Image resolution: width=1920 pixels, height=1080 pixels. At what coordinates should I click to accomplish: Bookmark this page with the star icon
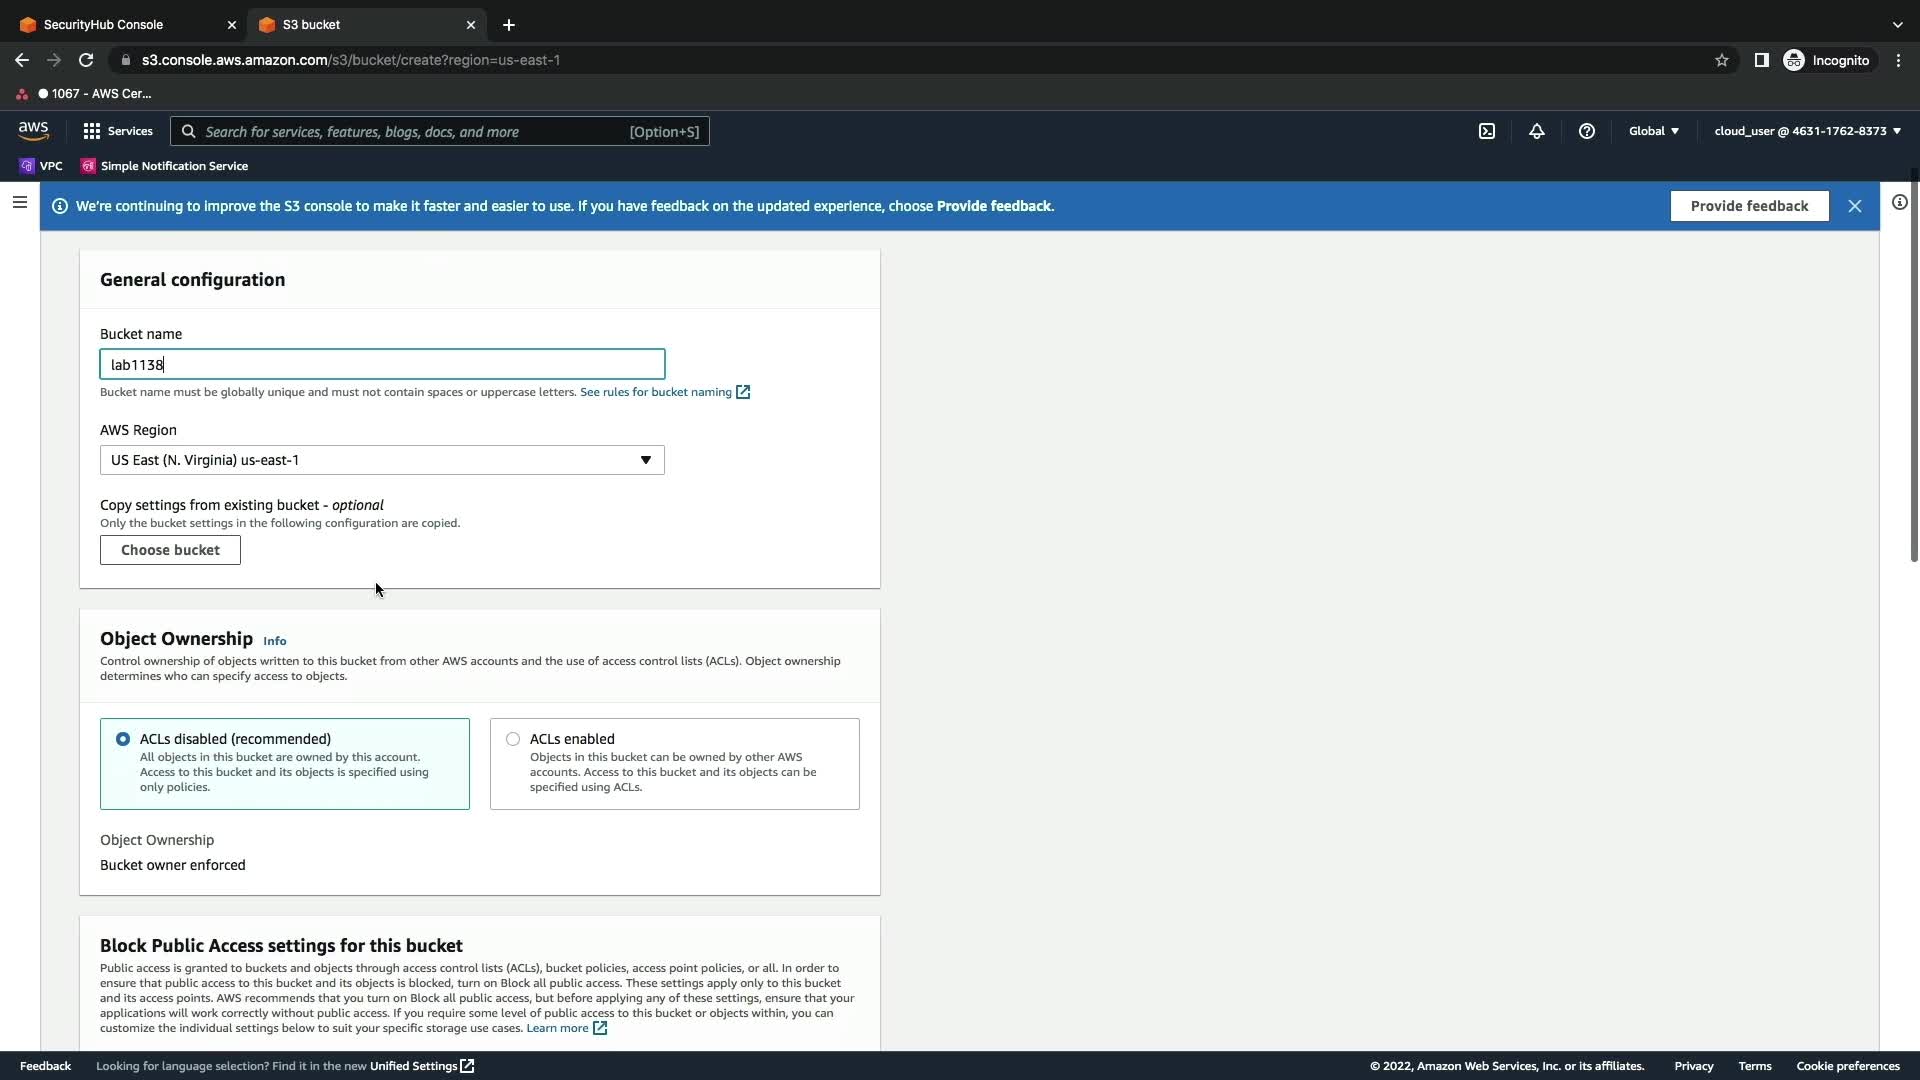[x=1722, y=60]
